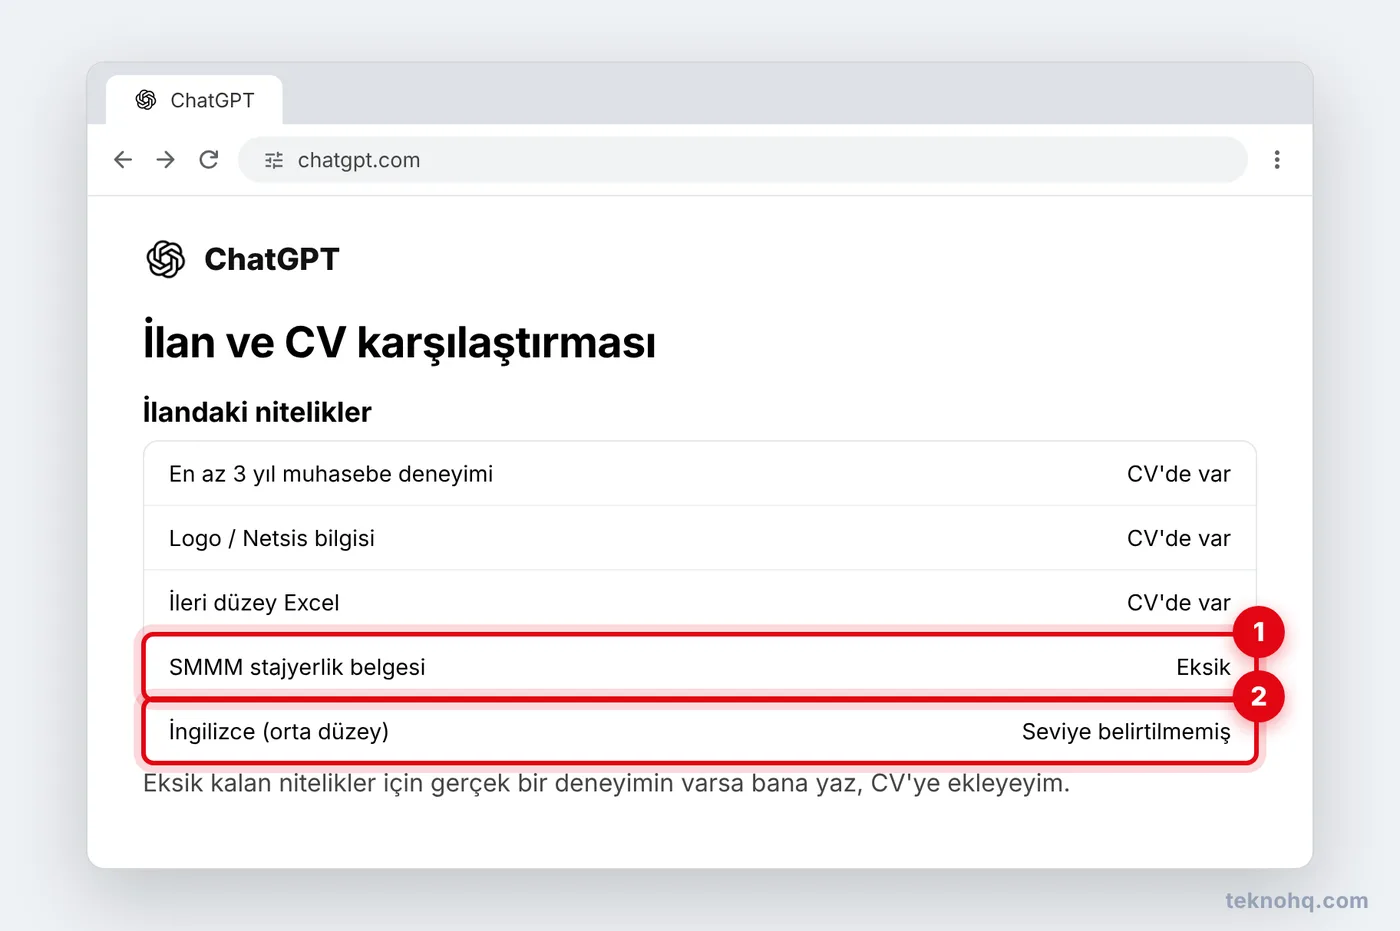
Task: Click the sentence starting "Eksik kalan nitelikler"
Action: click(x=606, y=783)
